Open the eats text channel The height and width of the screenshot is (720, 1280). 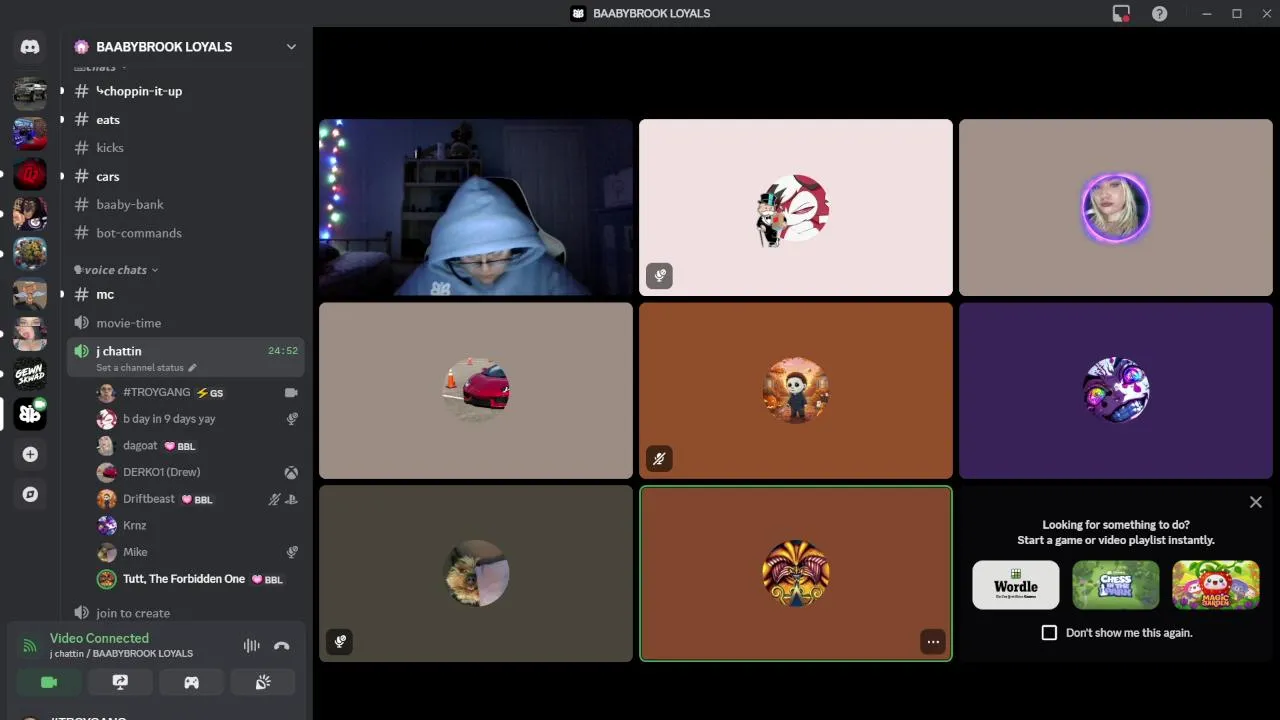[186, 120]
